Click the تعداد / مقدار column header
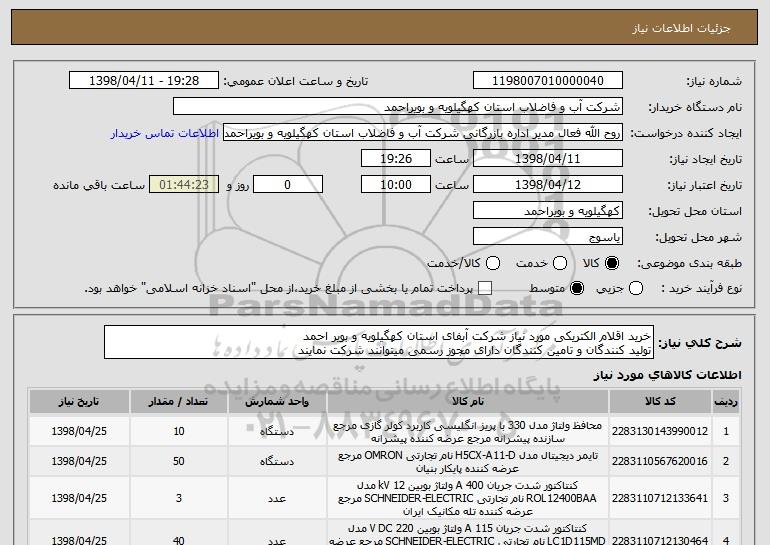 (x=179, y=402)
